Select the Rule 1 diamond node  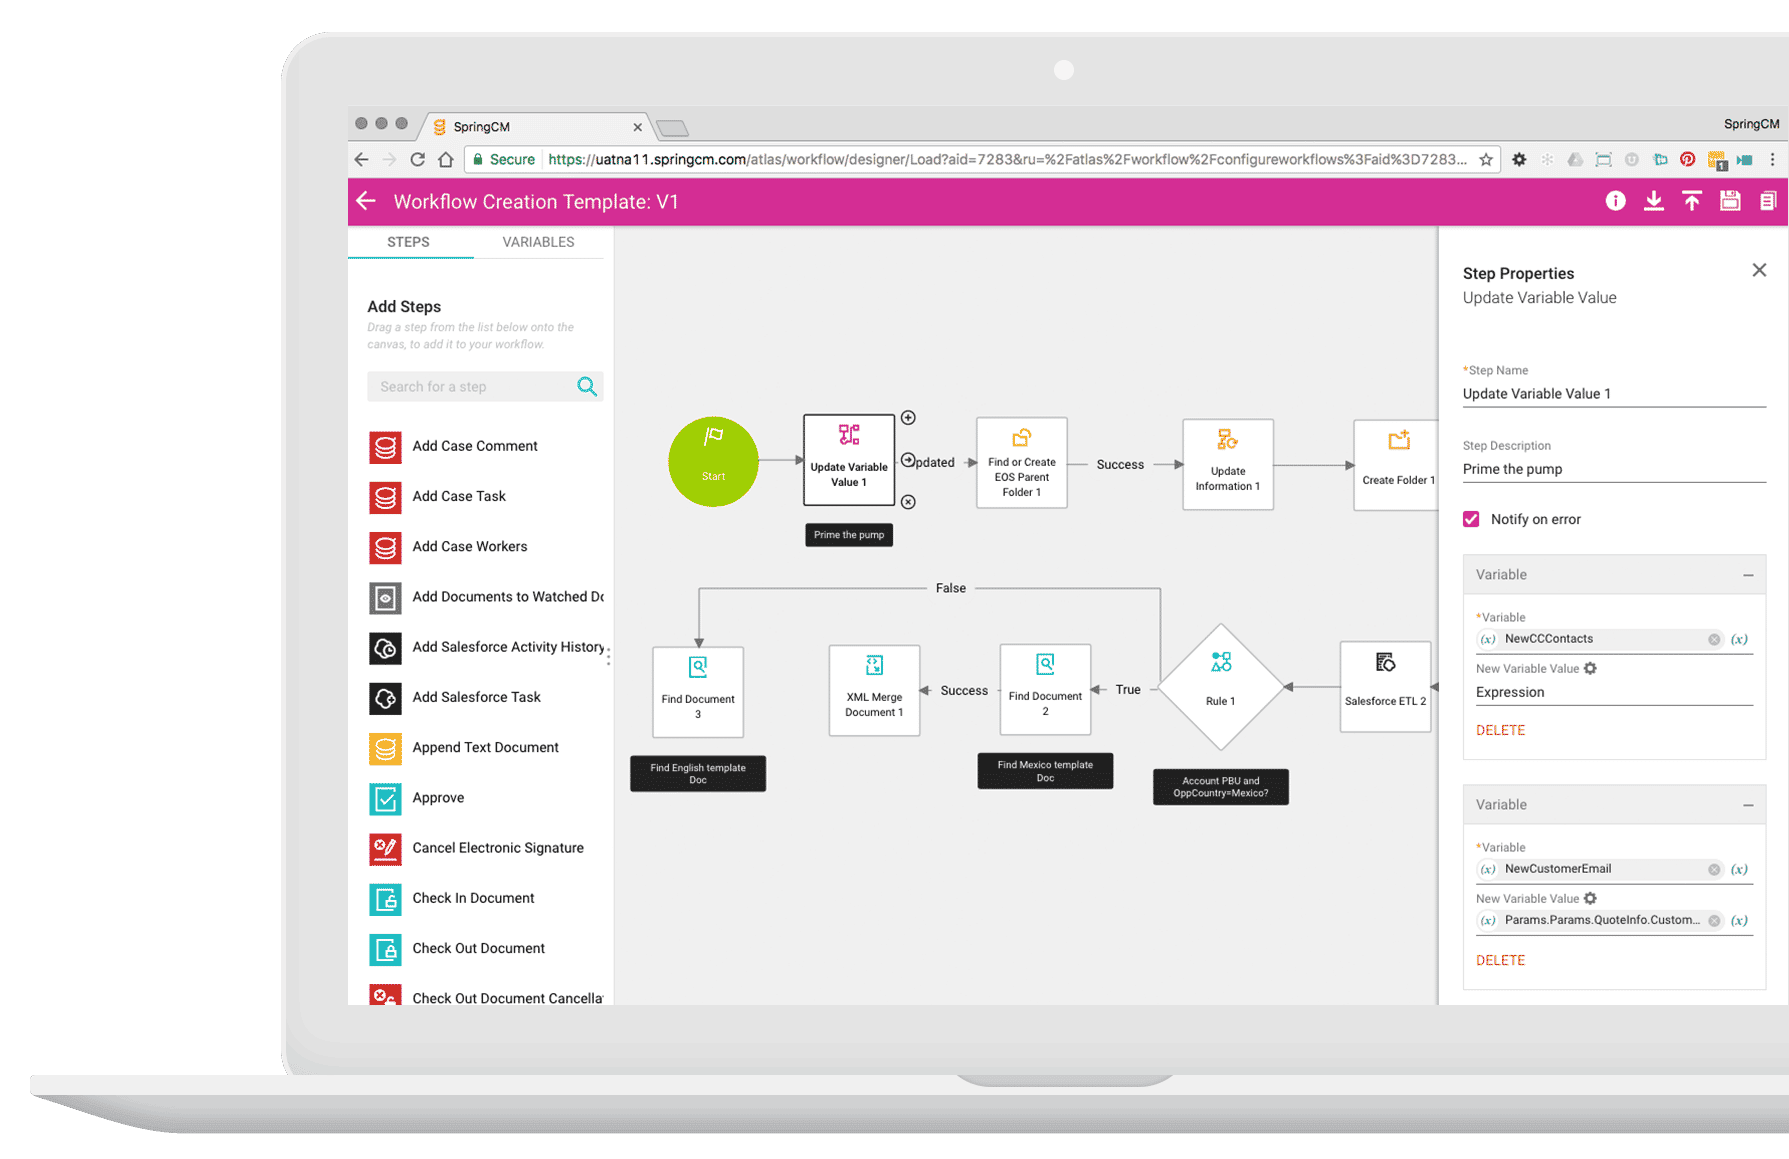(1220, 687)
